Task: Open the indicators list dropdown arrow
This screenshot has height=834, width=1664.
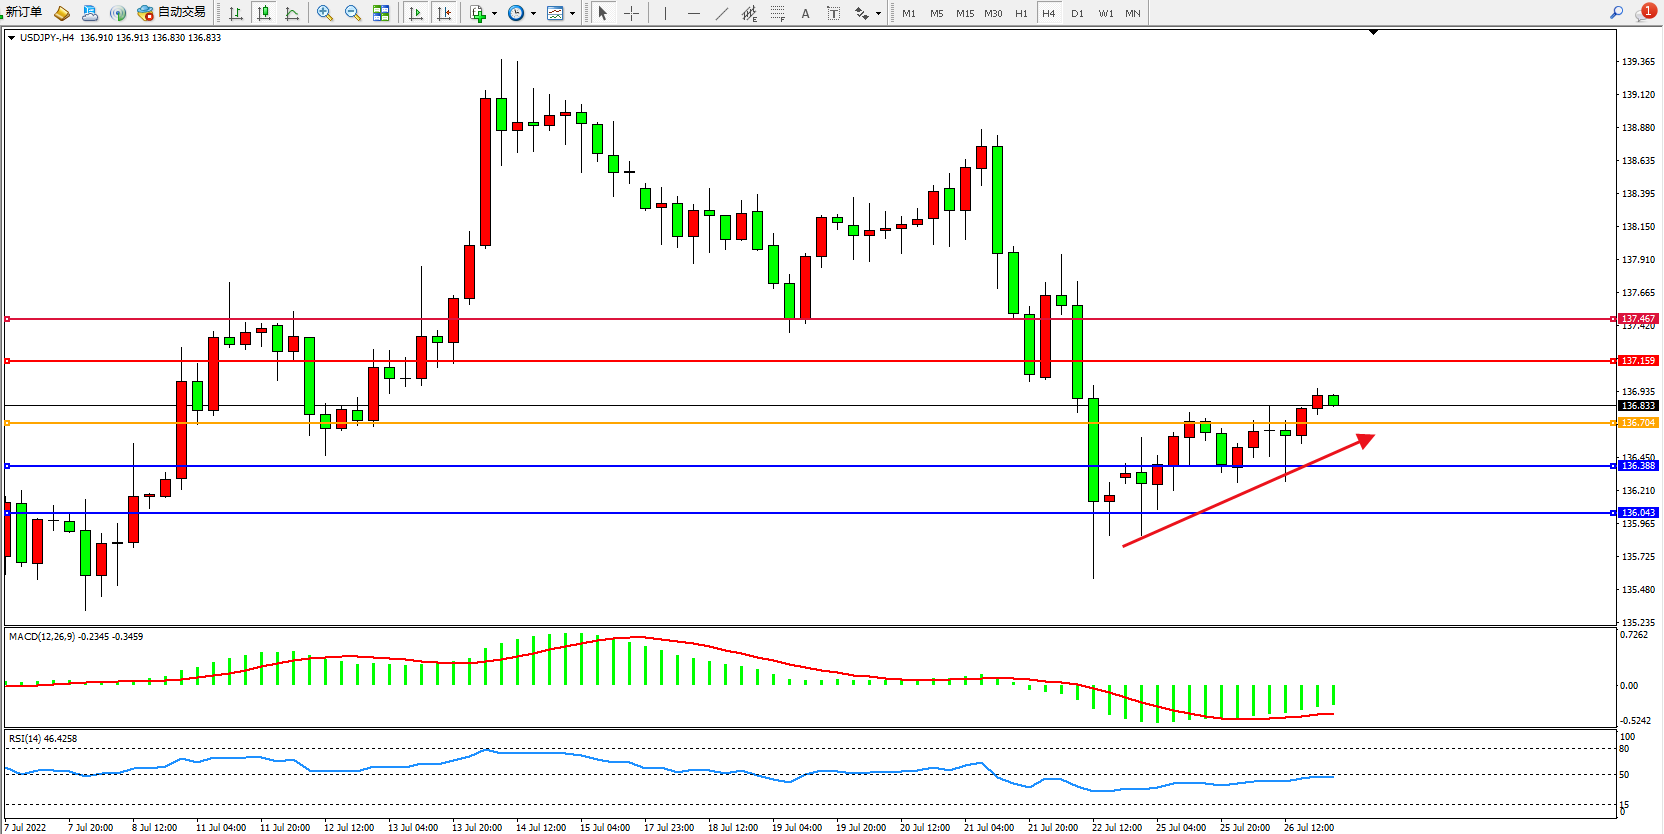Action: [x=494, y=13]
